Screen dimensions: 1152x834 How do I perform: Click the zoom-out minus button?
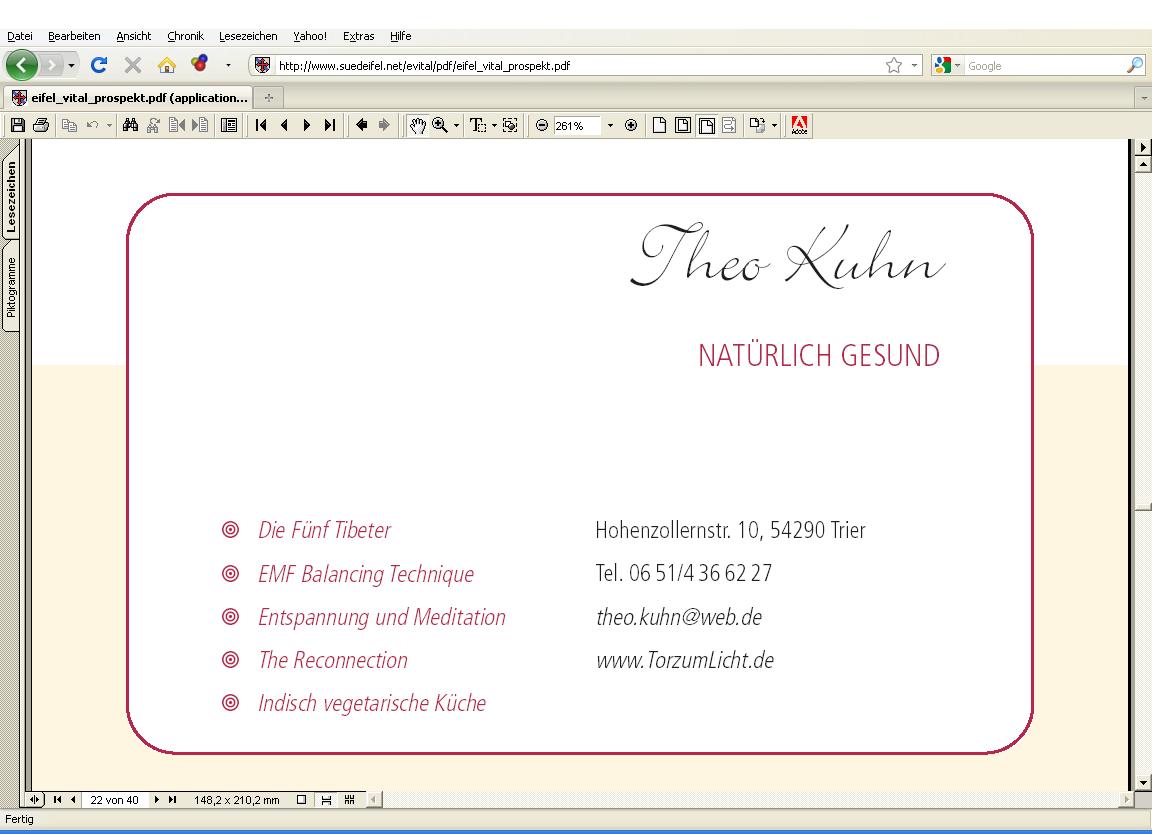click(x=542, y=125)
